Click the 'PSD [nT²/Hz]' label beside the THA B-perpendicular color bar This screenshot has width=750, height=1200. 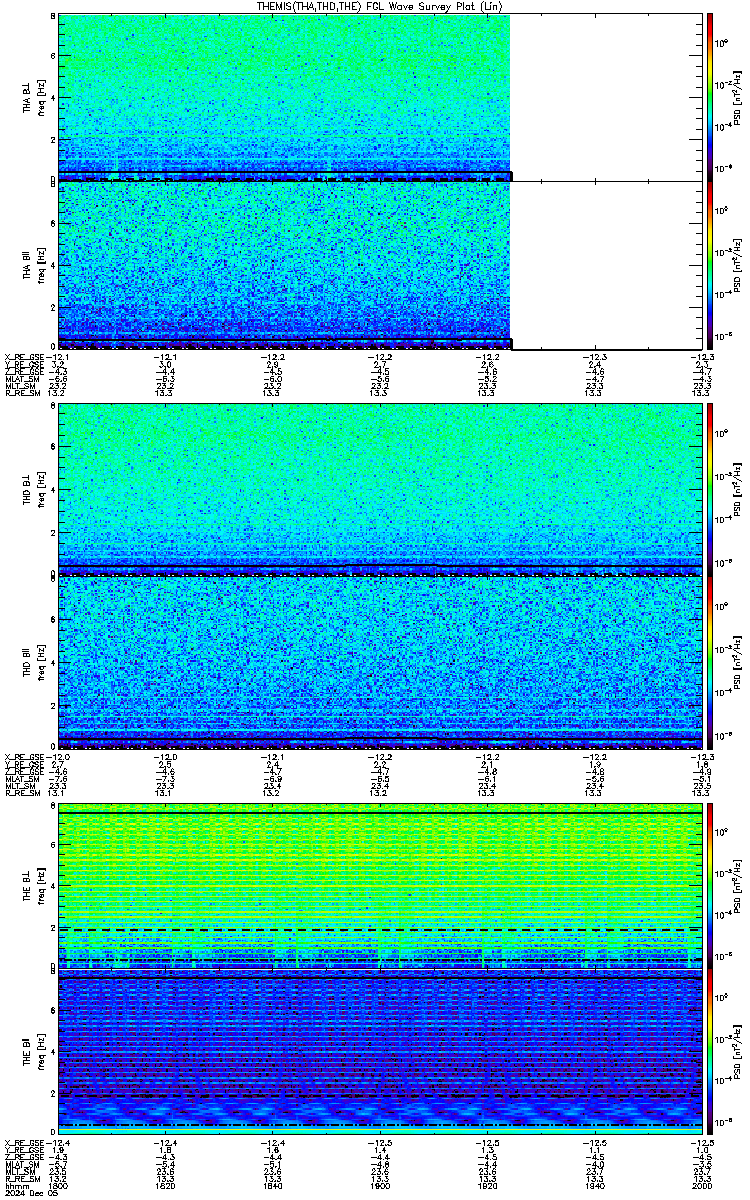click(737, 98)
